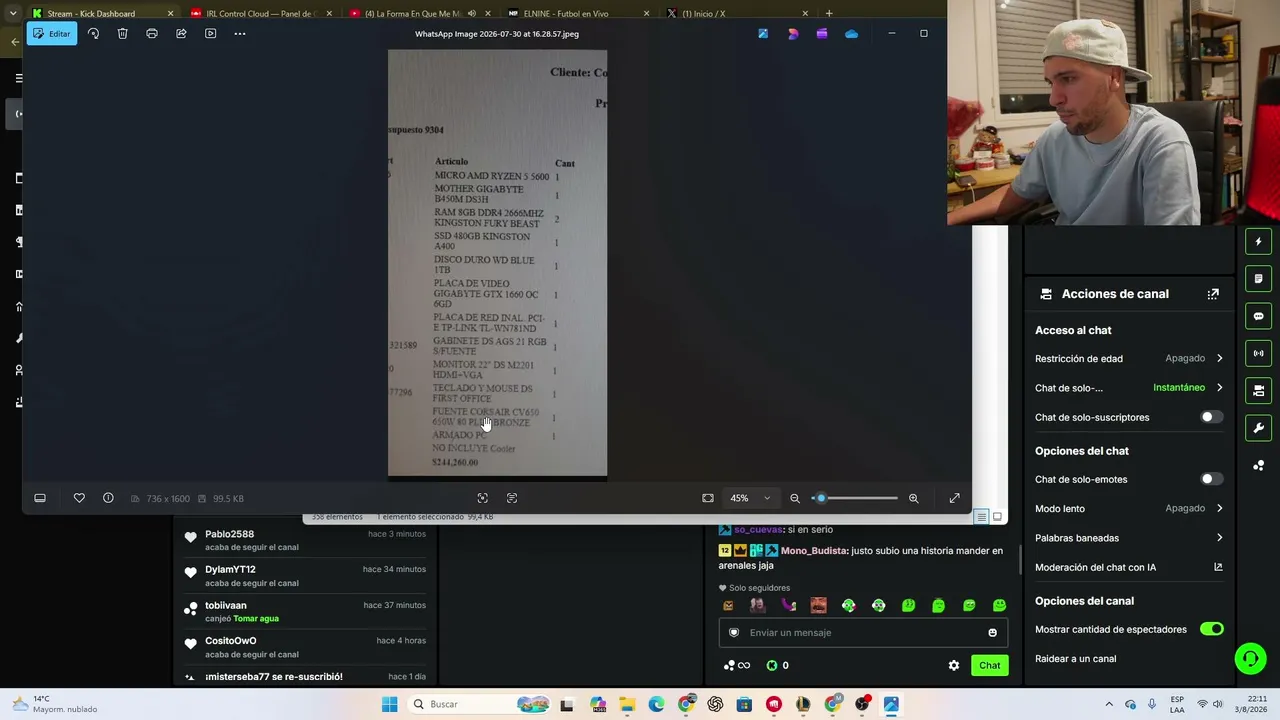Open visual search scan icon in Photos
This screenshot has width=1280, height=720.
tap(483, 498)
